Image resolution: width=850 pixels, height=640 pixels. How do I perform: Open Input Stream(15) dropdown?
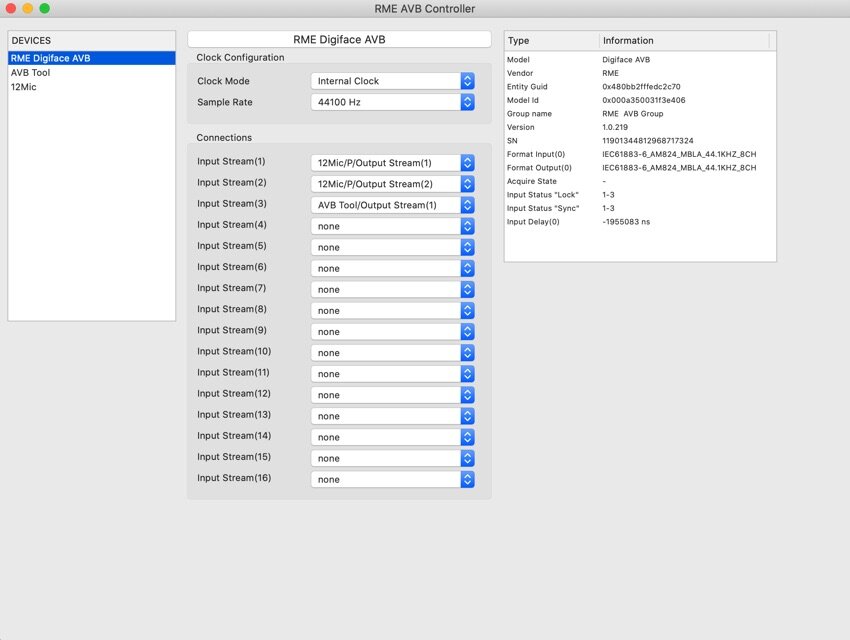coord(392,458)
